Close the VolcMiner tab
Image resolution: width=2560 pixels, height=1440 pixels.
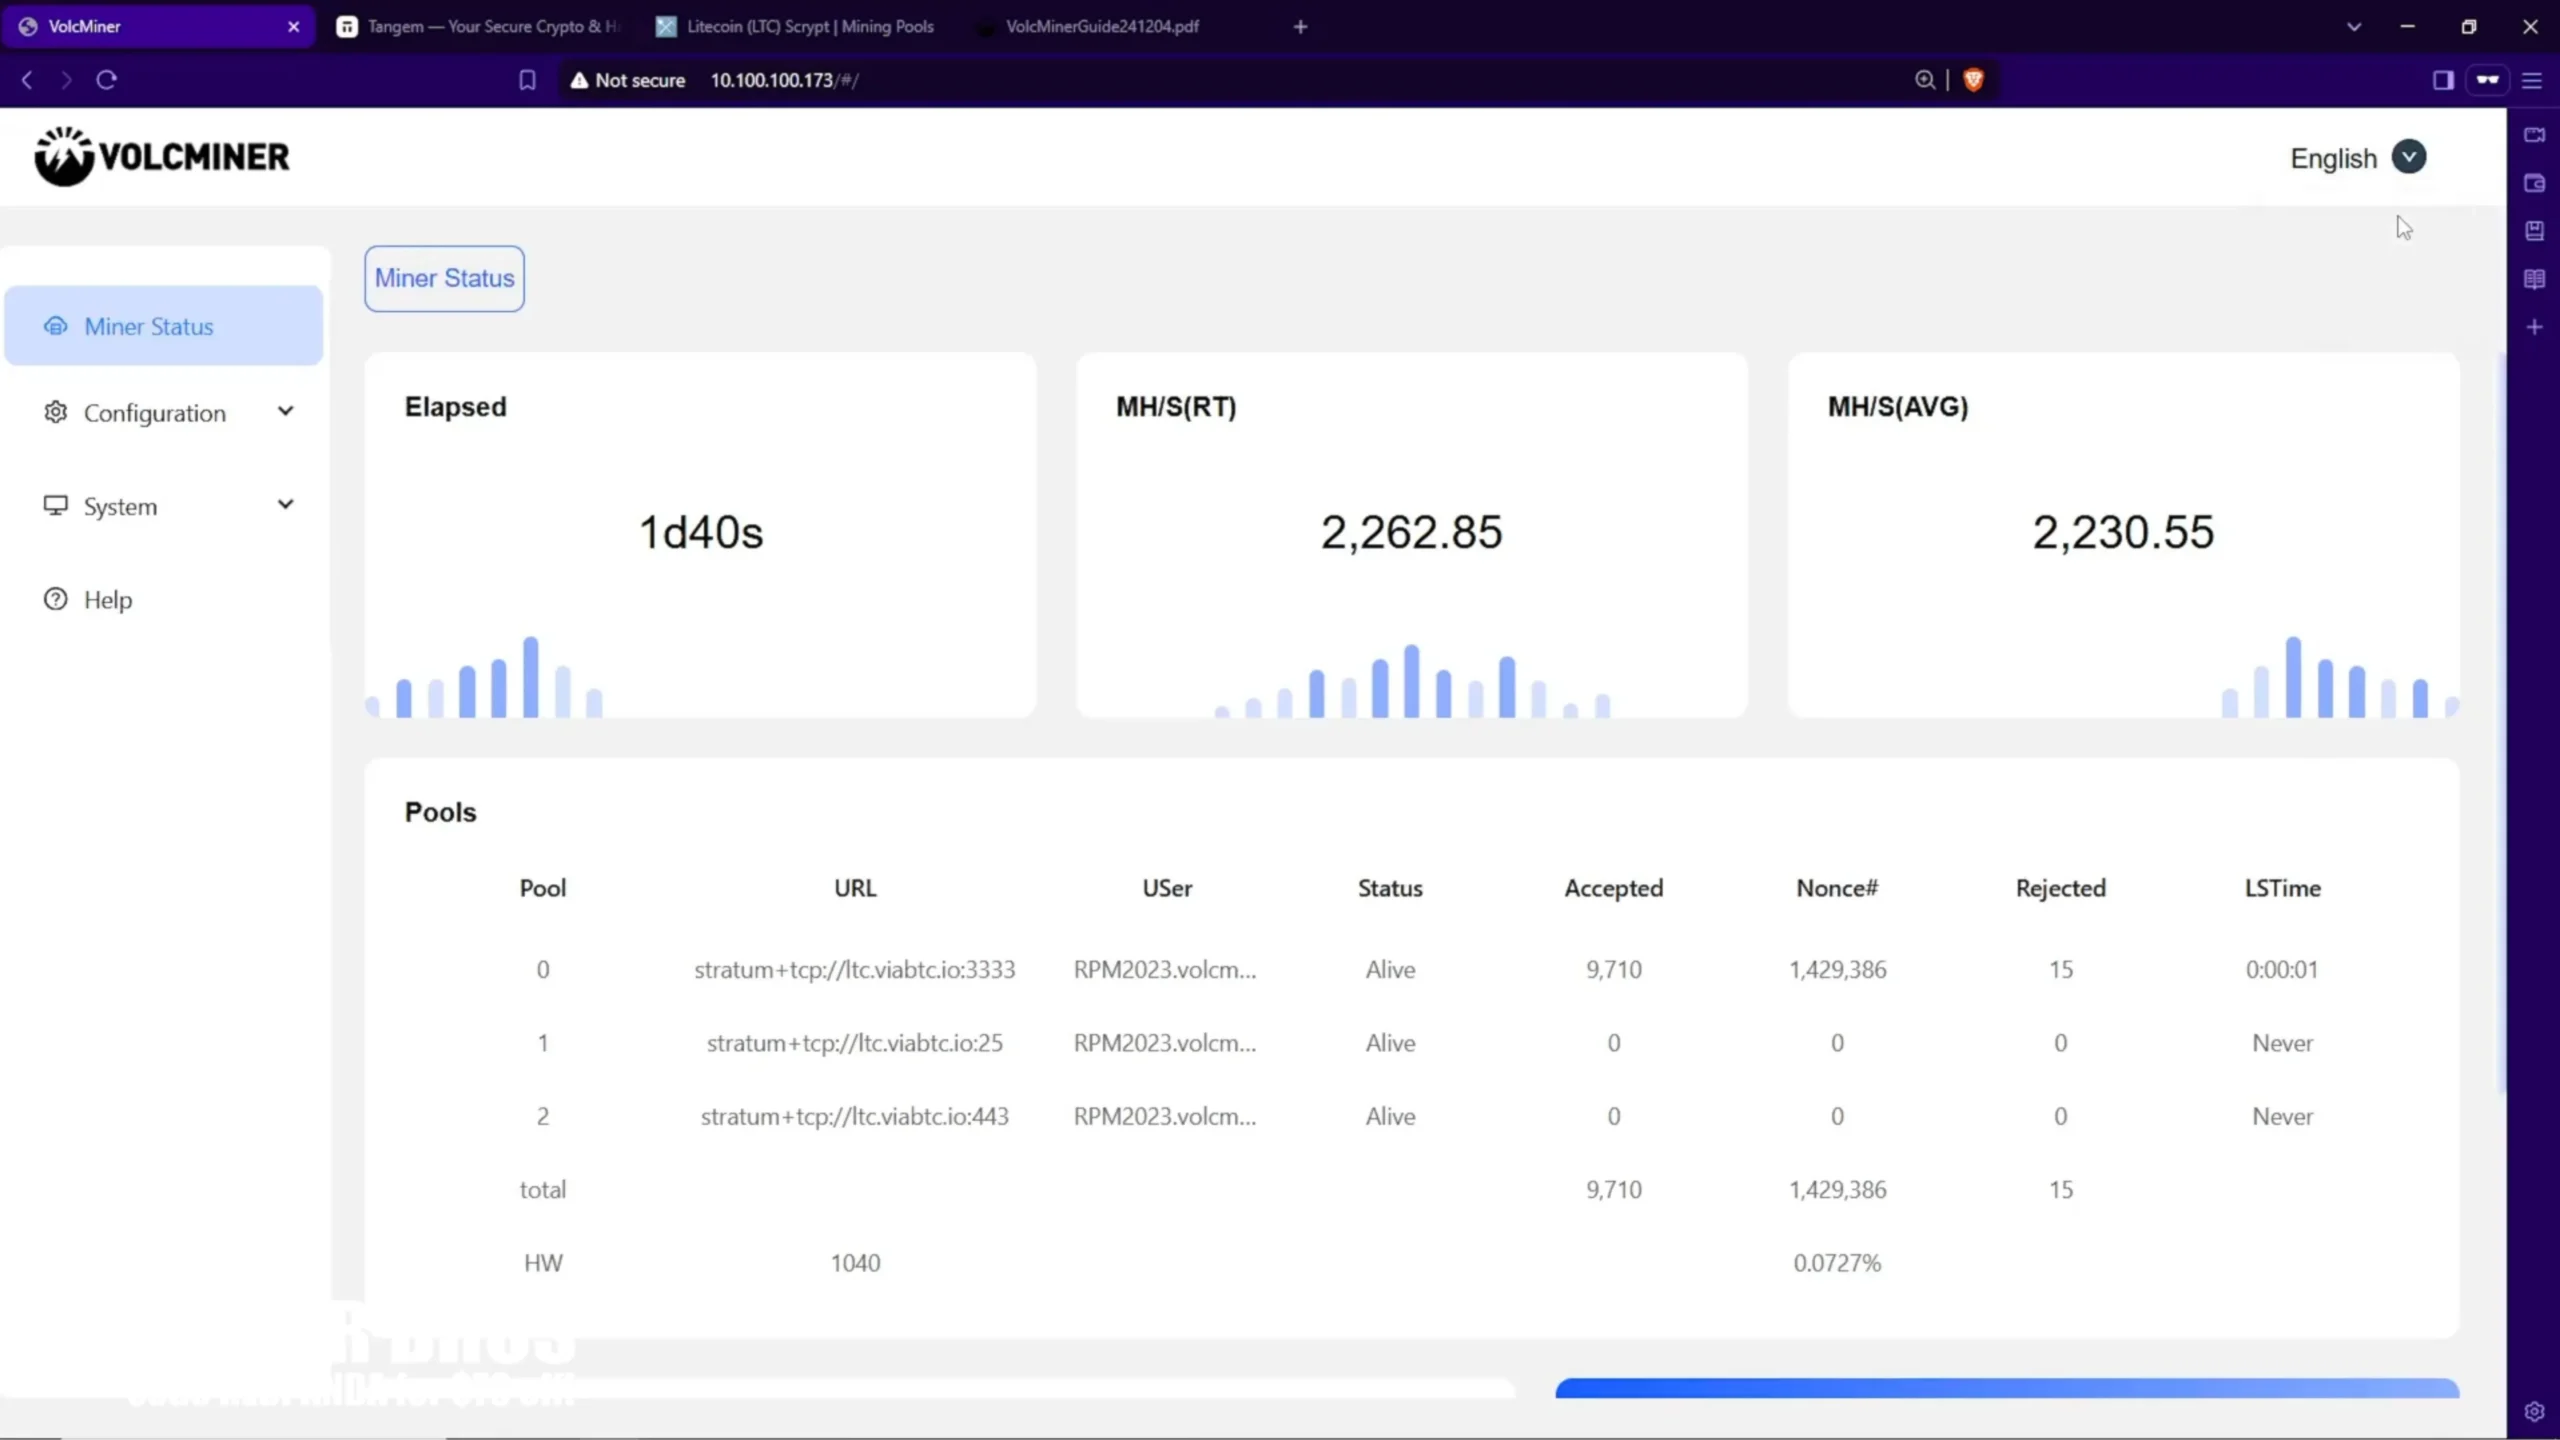click(x=293, y=27)
